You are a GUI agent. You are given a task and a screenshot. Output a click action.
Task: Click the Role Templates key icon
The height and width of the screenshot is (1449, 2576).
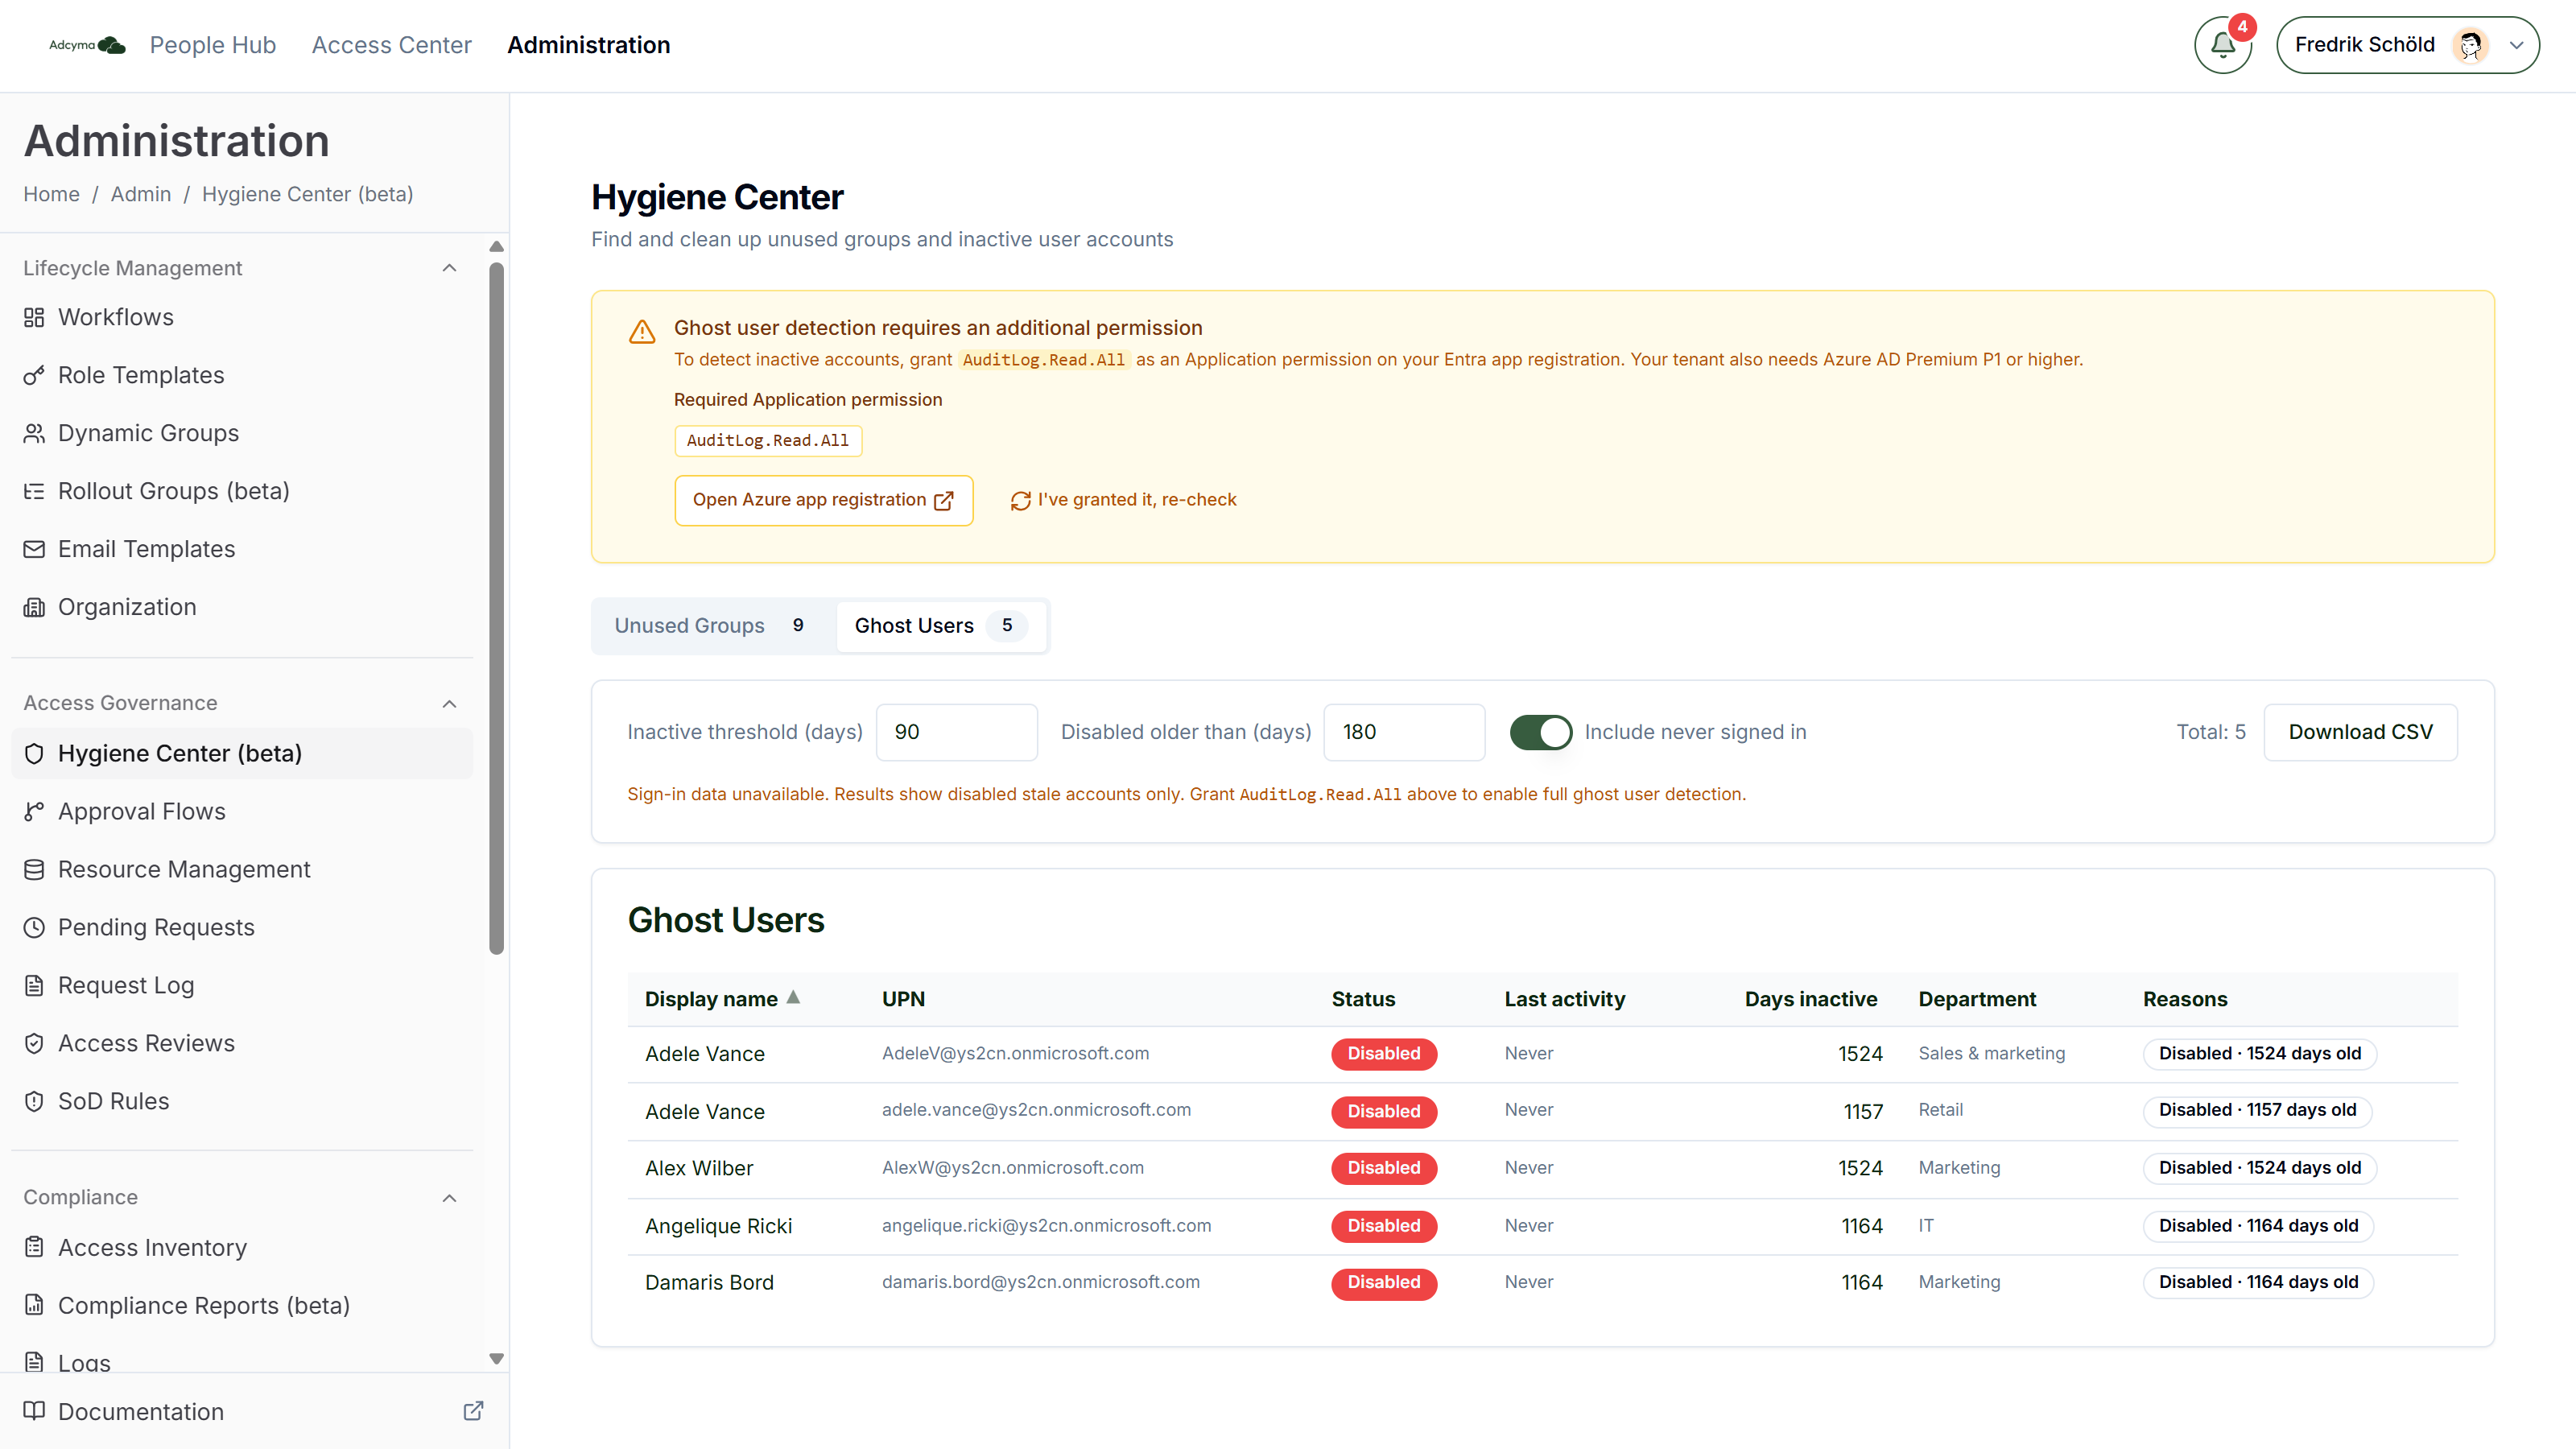[x=34, y=375]
